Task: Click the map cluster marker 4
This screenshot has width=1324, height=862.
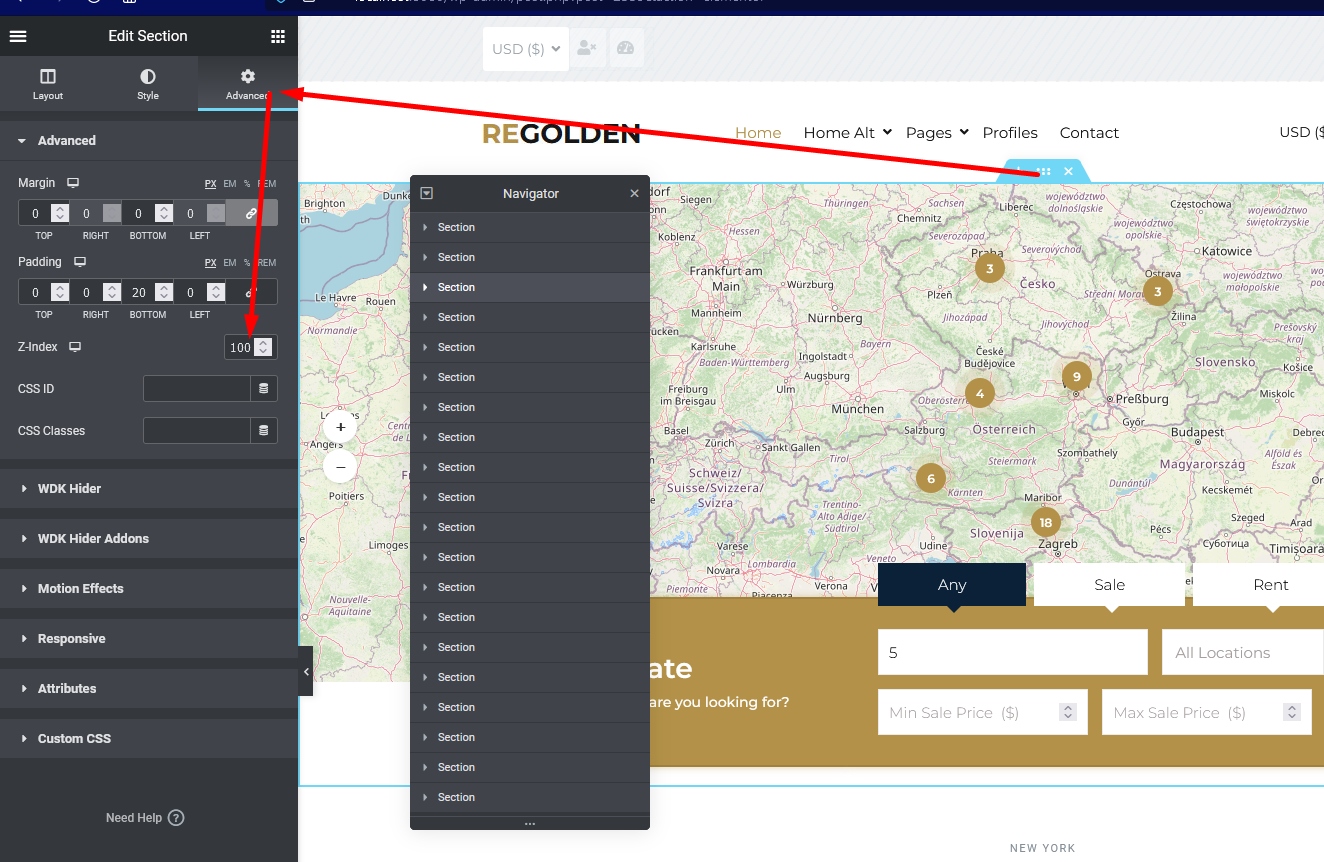Action: pos(980,393)
